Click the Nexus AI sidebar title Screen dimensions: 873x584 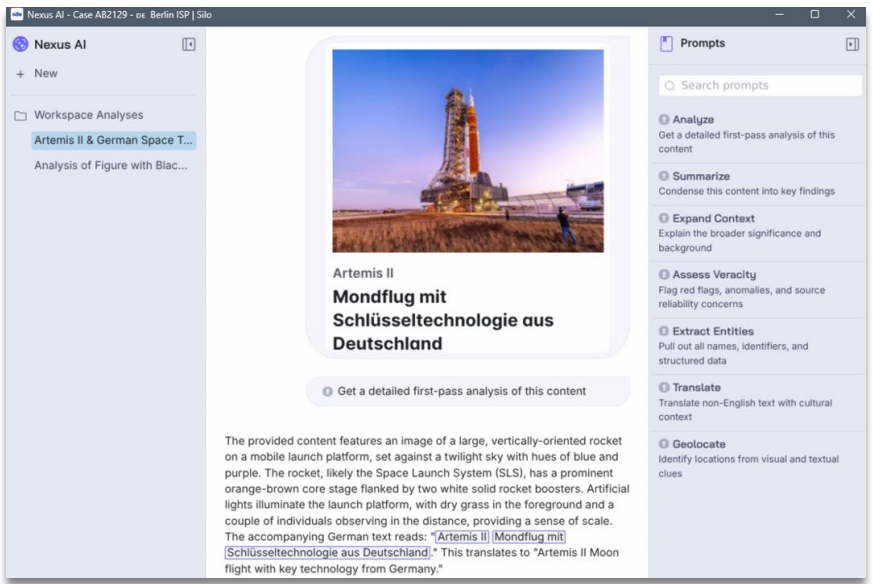pyautogui.click(x=60, y=45)
